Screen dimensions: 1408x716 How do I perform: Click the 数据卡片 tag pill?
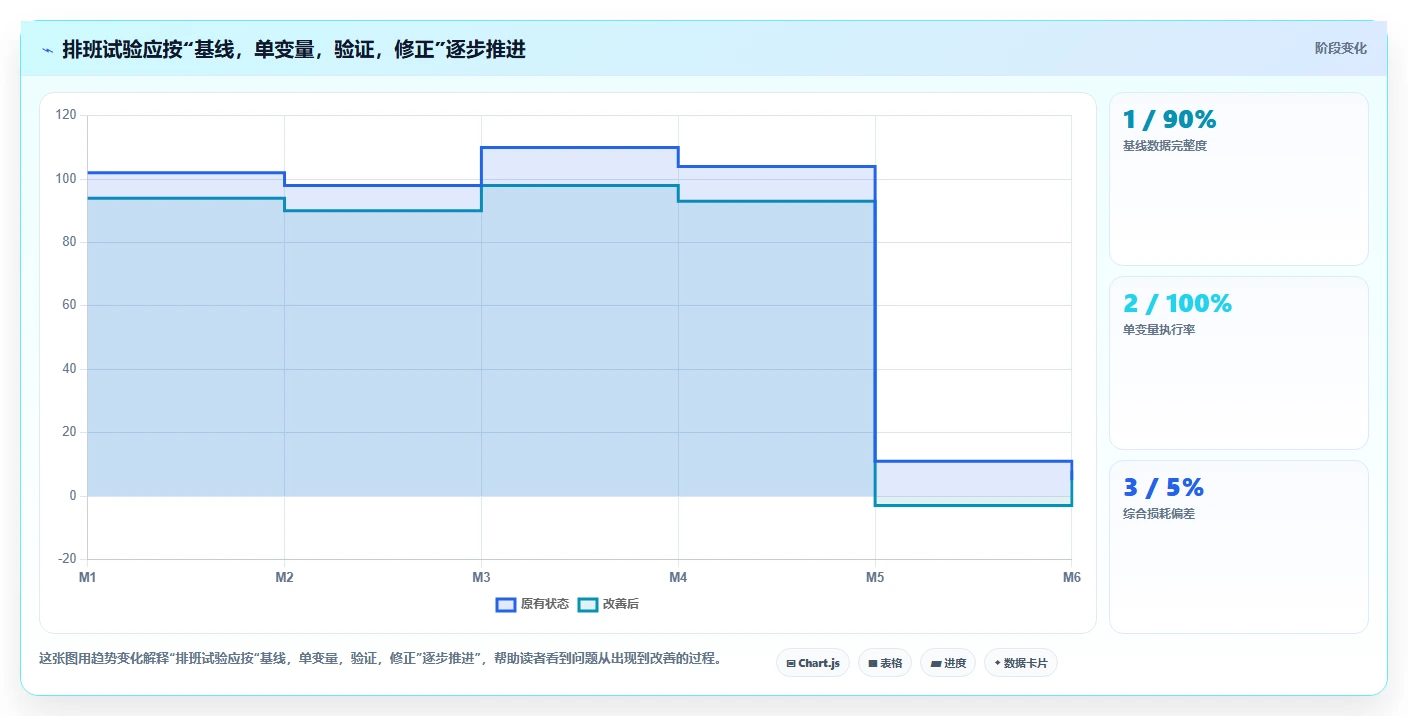coord(1021,663)
